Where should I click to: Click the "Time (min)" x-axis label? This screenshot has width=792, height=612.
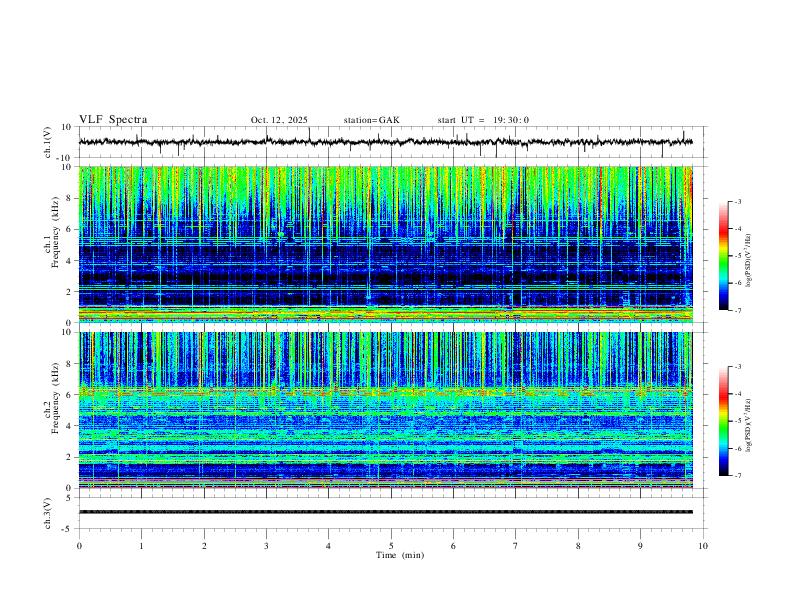click(x=400, y=555)
